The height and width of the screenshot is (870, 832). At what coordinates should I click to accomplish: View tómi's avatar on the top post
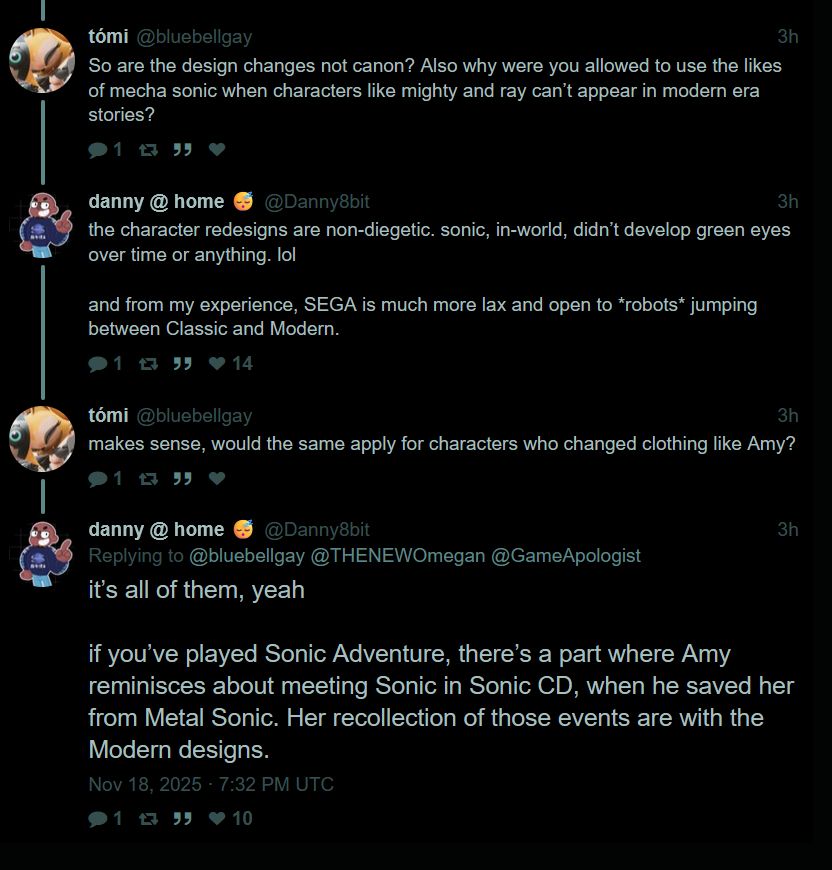click(x=42, y=60)
